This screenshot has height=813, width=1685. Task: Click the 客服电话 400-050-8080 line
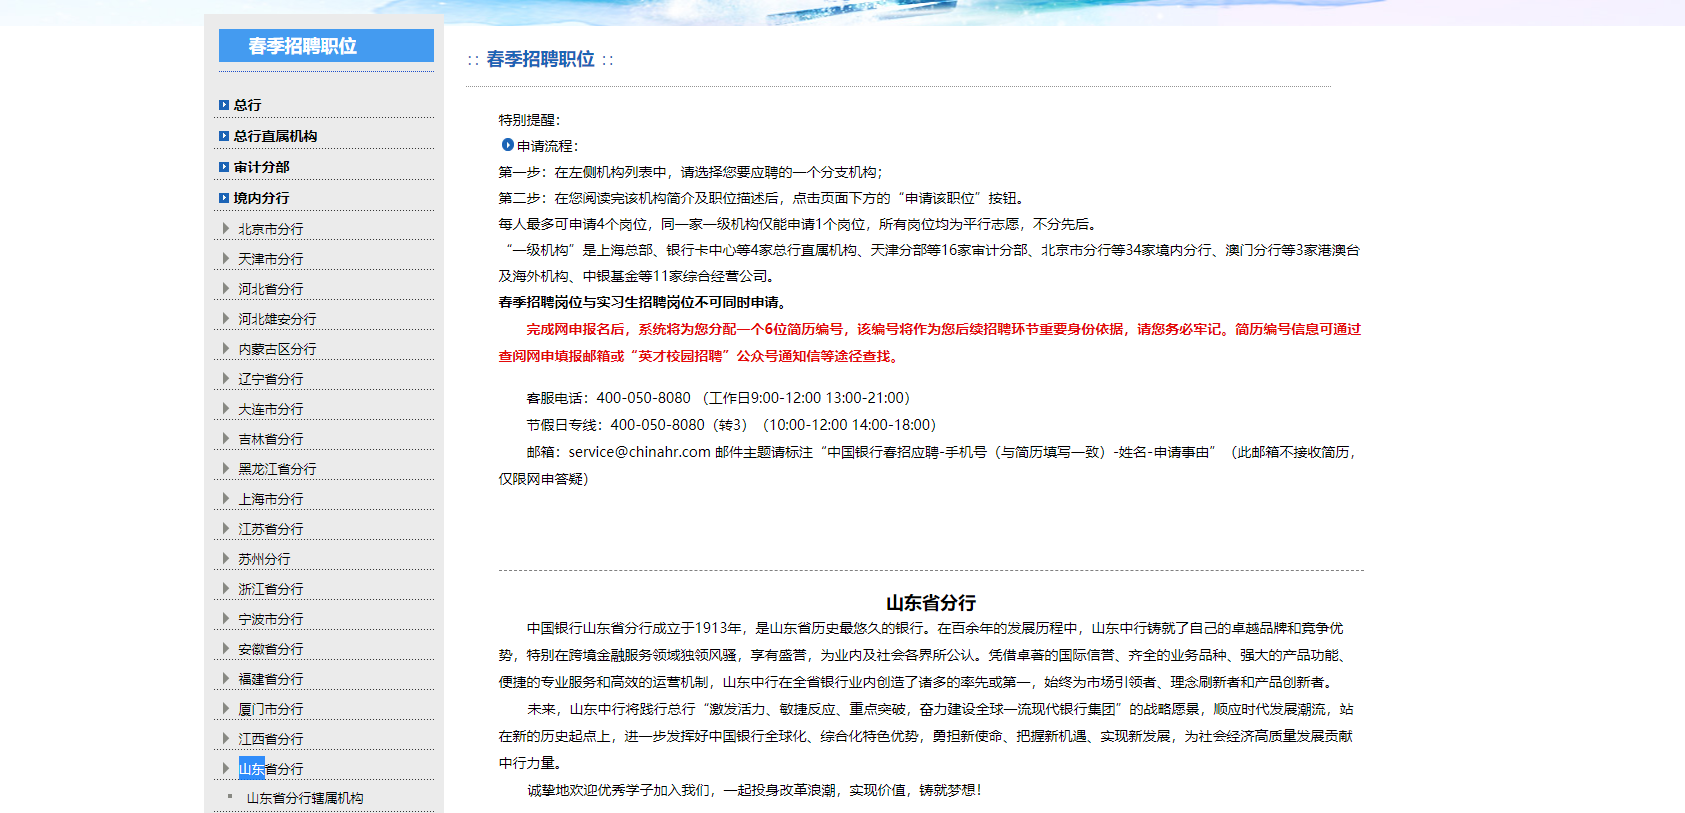click(x=718, y=398)
